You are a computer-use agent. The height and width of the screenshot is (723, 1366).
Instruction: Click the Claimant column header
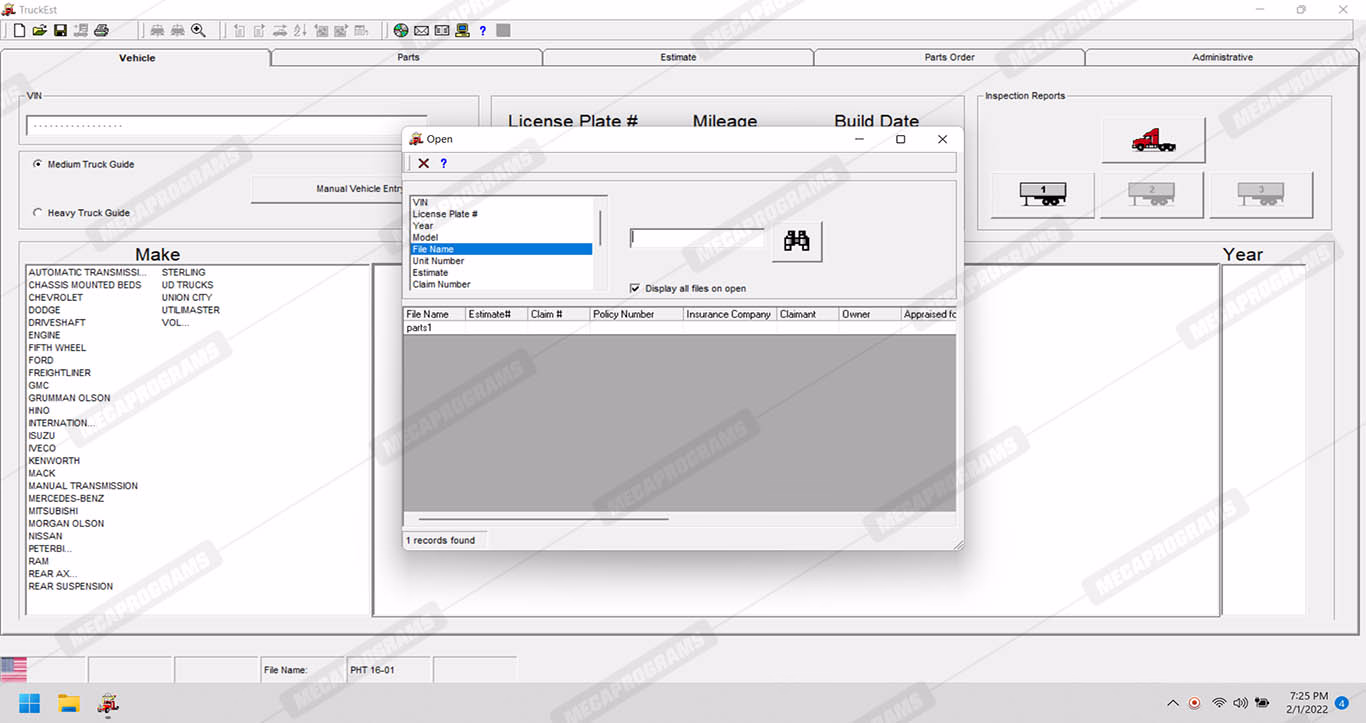point(808,314)
